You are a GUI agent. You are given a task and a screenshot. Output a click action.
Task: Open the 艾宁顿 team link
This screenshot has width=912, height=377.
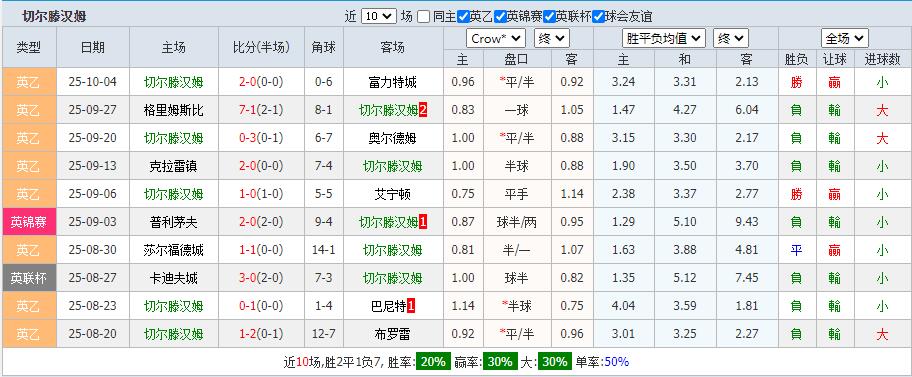tap(393, 194)
